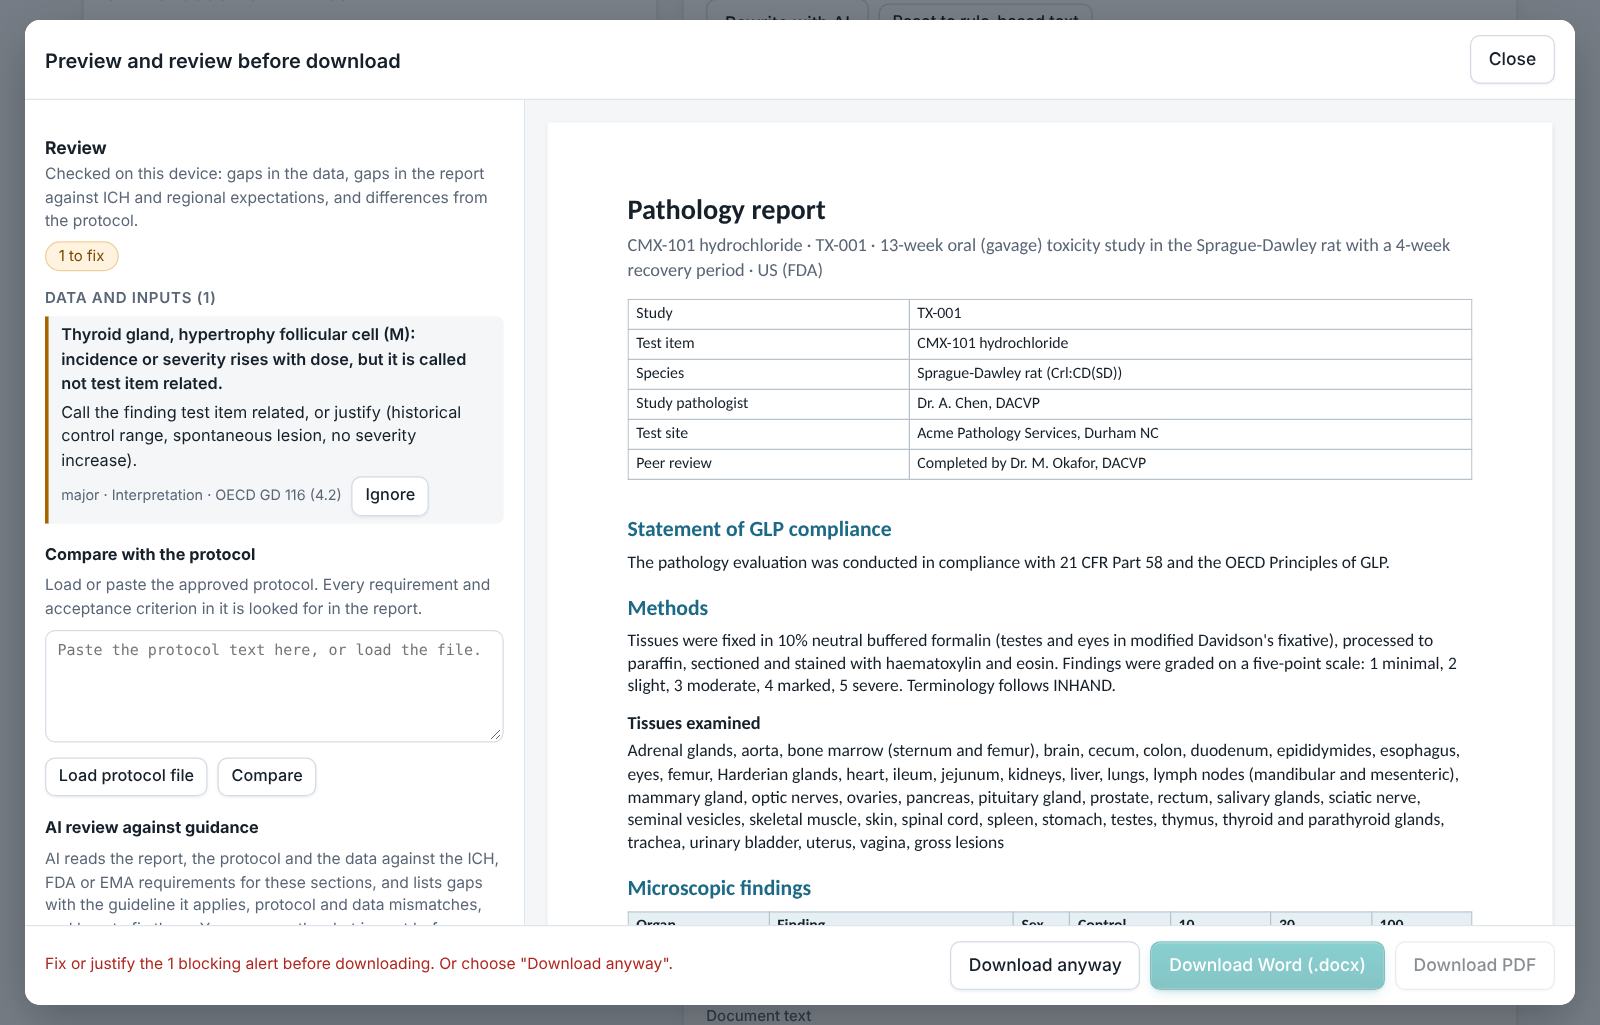Click the "Sprague-Dawley rat (Crl:CD(SD))" cell
This screenshot has height=1025, width=1600.
[1190, 373]
